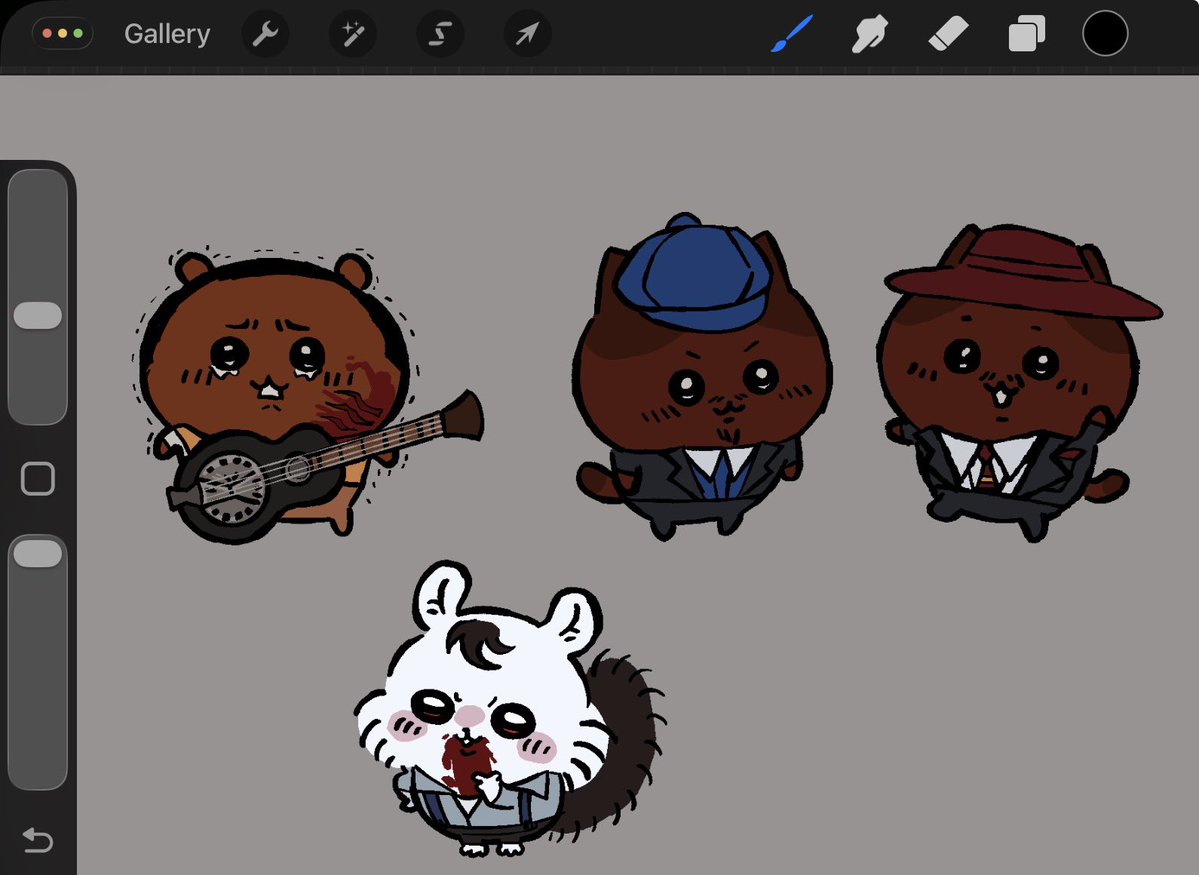Click the blue newsboy cap on the cat
The height and width of the screenshot is (875, 1199).
(x=694, y=274)
